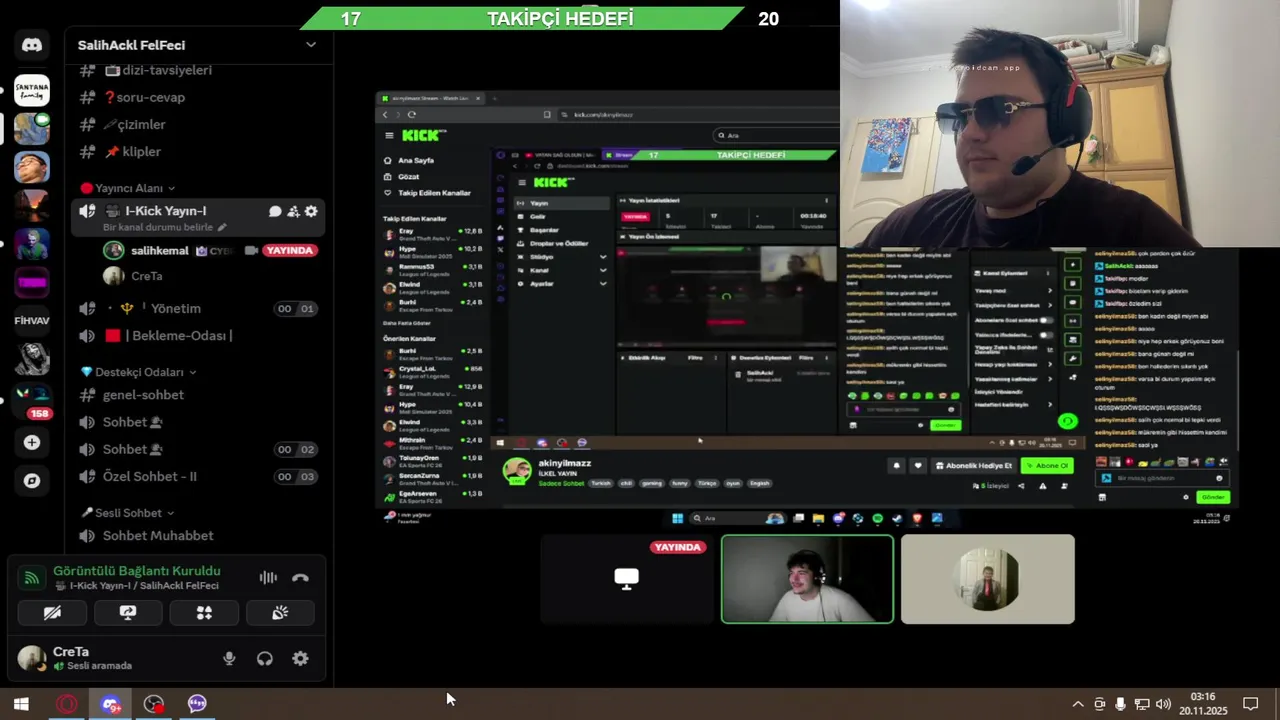Viewport: 1280px width, 720px height.
Task: Start screen sharing from voice panel
Action: pos(128,612)
